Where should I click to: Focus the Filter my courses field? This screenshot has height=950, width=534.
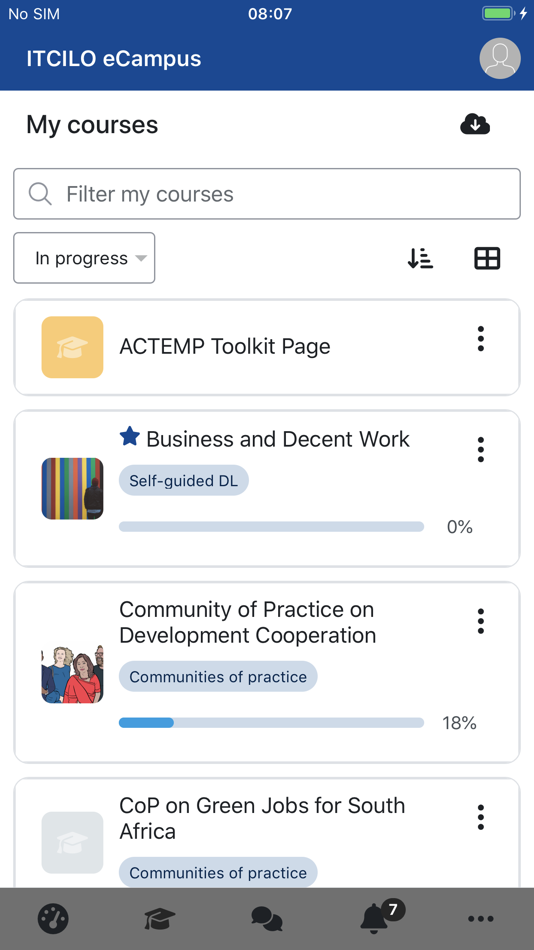point(267,194)
